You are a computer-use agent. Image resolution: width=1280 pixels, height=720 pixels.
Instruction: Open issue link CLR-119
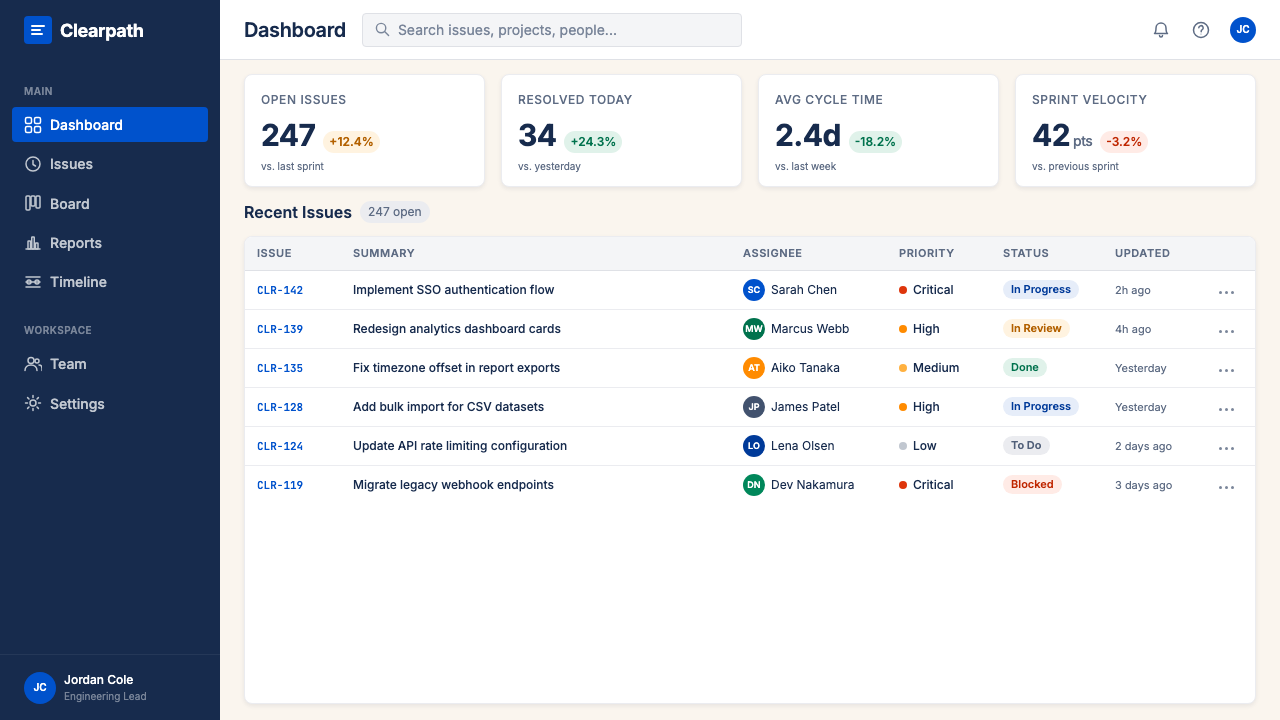(x=280, y=485)
